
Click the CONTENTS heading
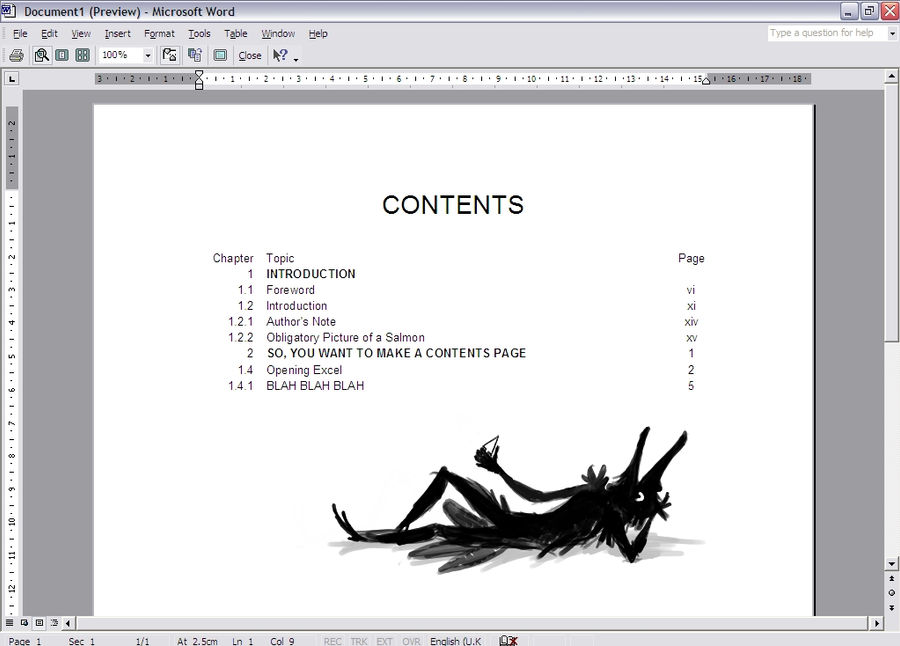tap(453, 205)
